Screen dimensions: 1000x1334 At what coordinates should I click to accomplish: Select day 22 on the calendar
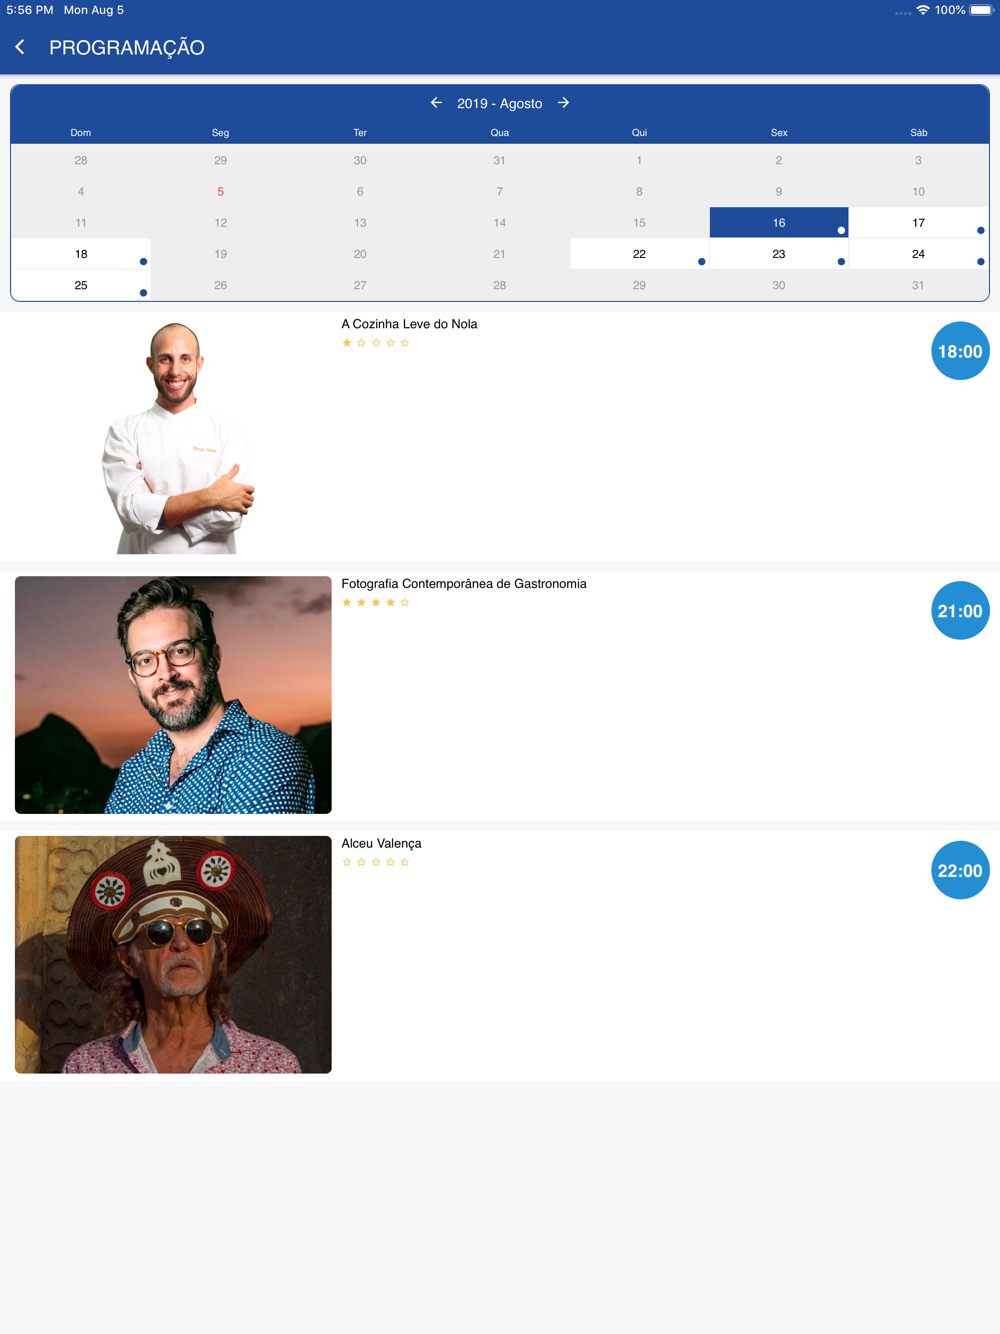click(639, 254)
